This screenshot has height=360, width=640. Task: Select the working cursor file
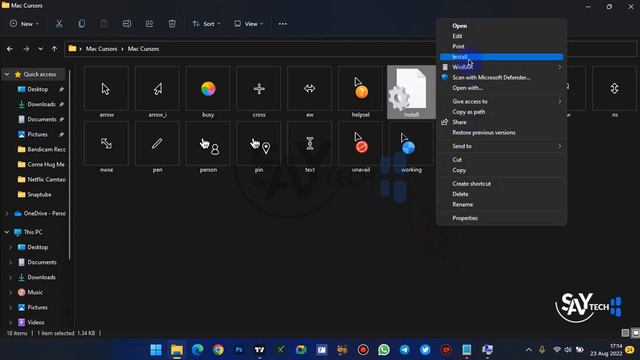(x=411, y=147)
